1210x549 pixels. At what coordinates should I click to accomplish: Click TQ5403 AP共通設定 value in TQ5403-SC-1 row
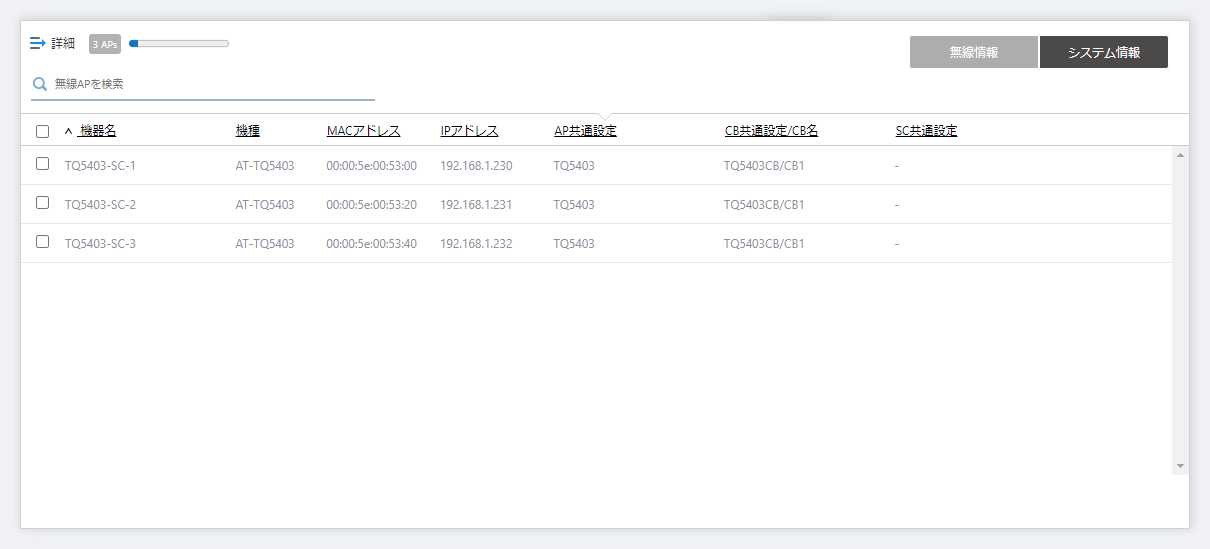(574, 166)
